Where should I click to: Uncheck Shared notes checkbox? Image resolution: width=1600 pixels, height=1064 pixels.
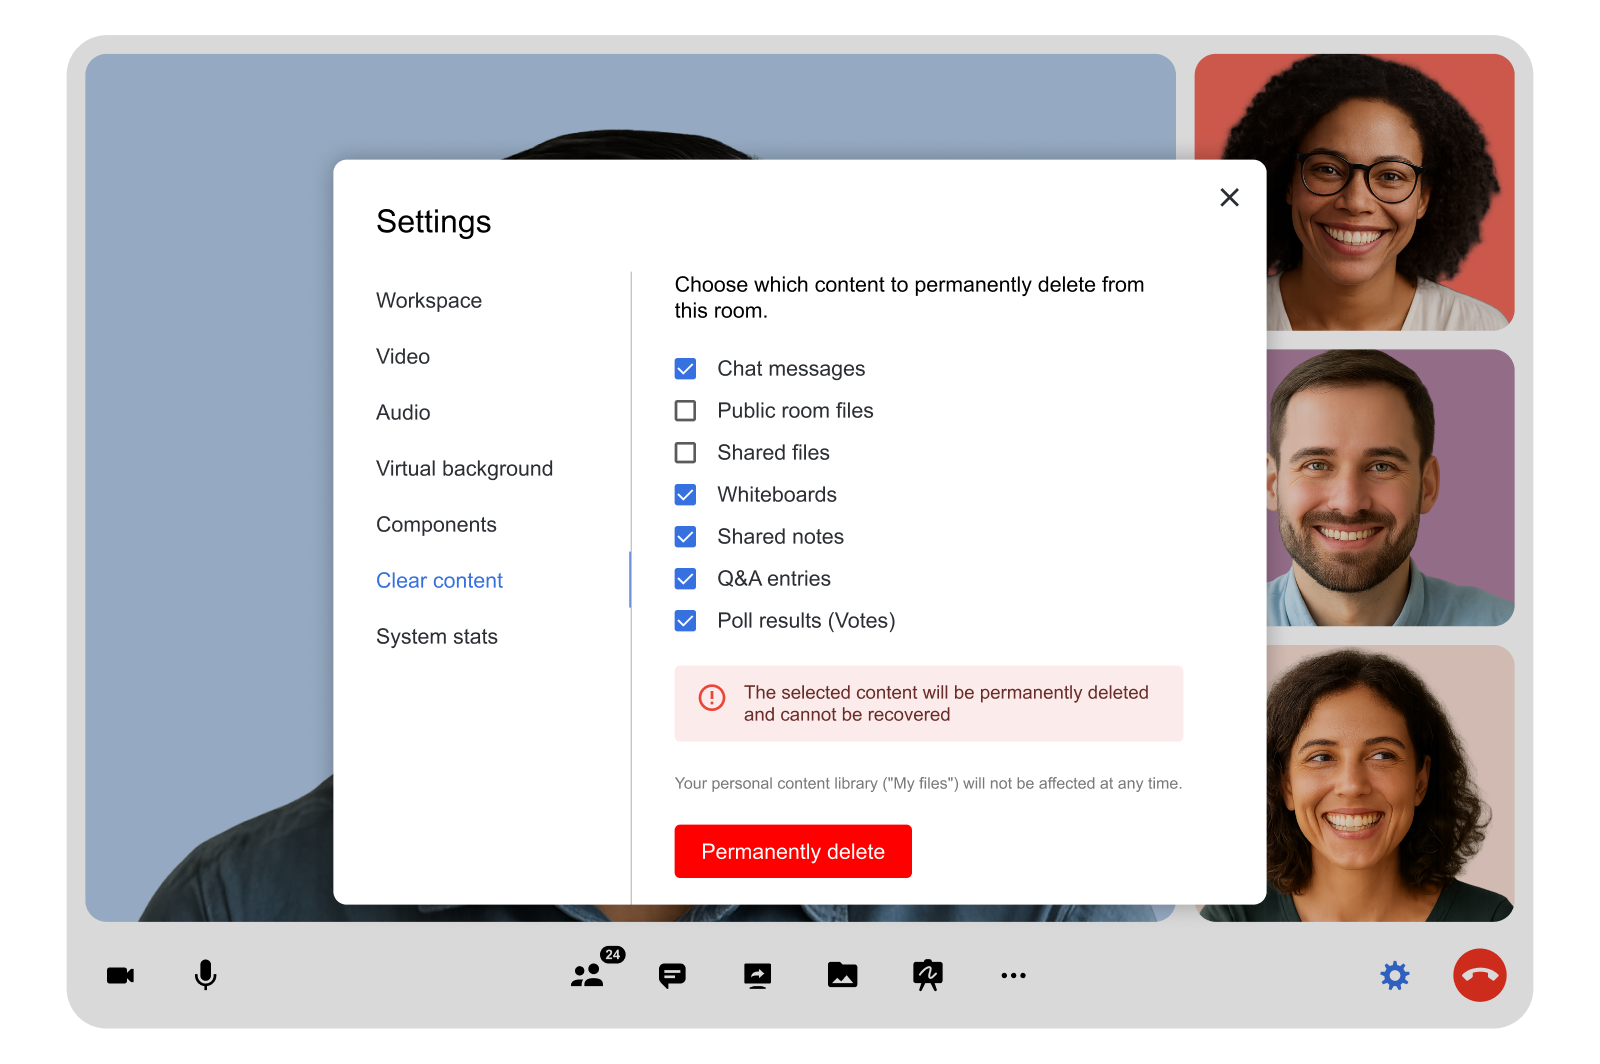[x=685, y=537]
